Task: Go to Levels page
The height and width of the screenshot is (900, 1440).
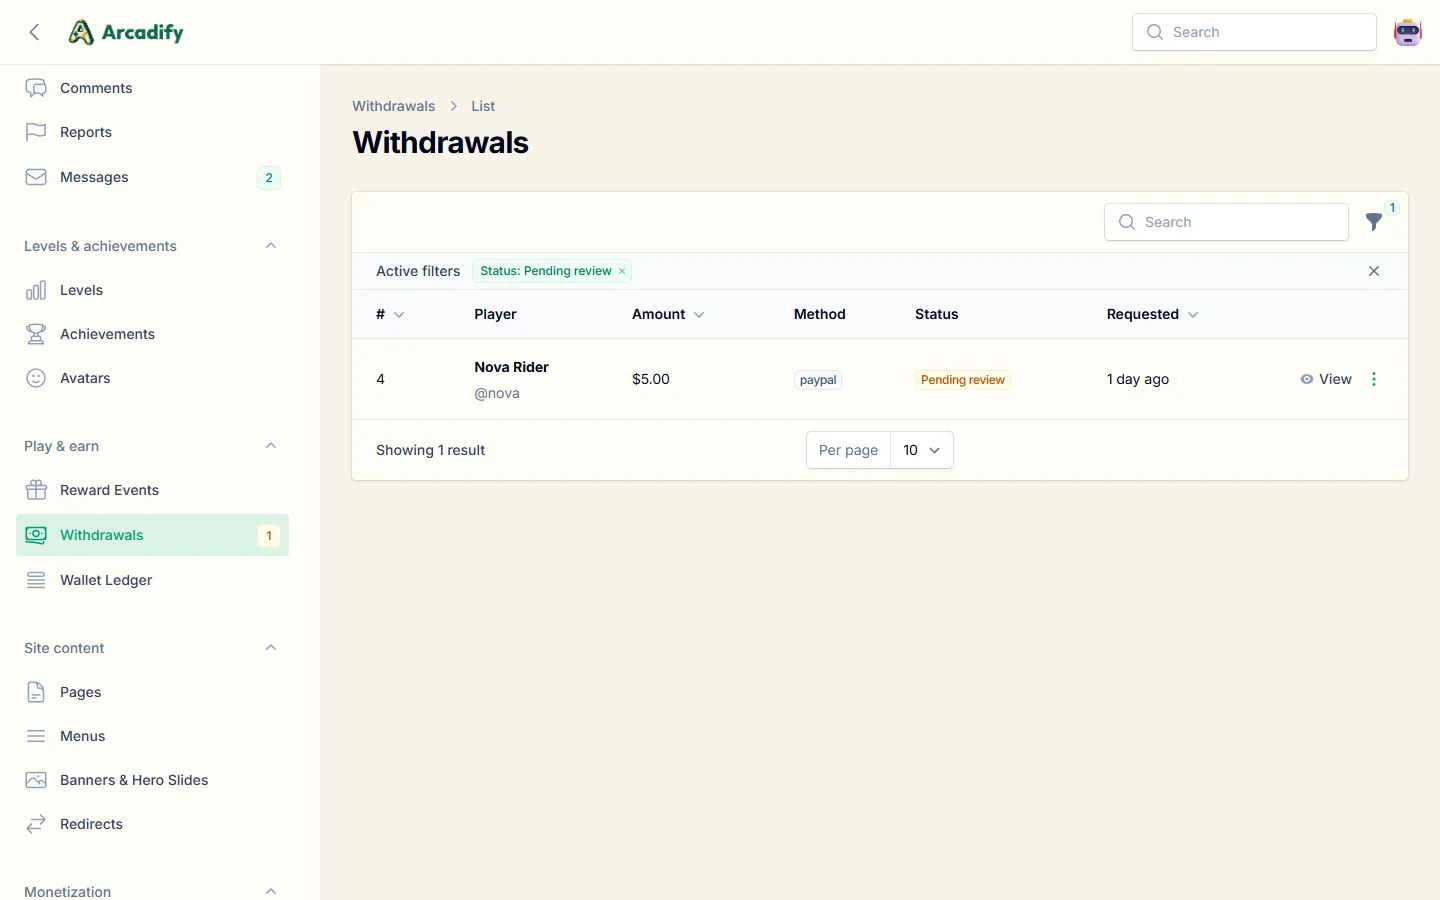Action: click(x=152, y=290)
